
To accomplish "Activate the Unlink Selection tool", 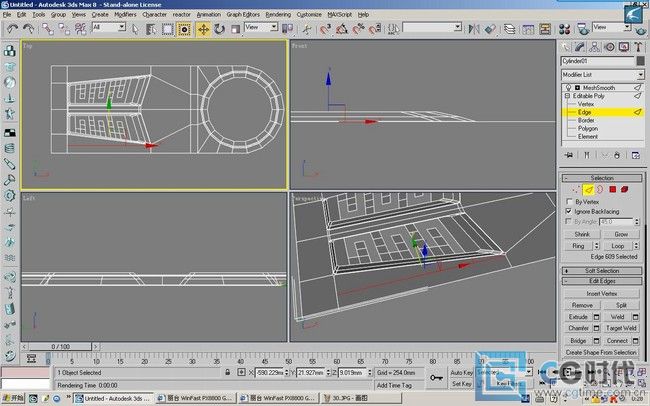I will click(64, 29).
